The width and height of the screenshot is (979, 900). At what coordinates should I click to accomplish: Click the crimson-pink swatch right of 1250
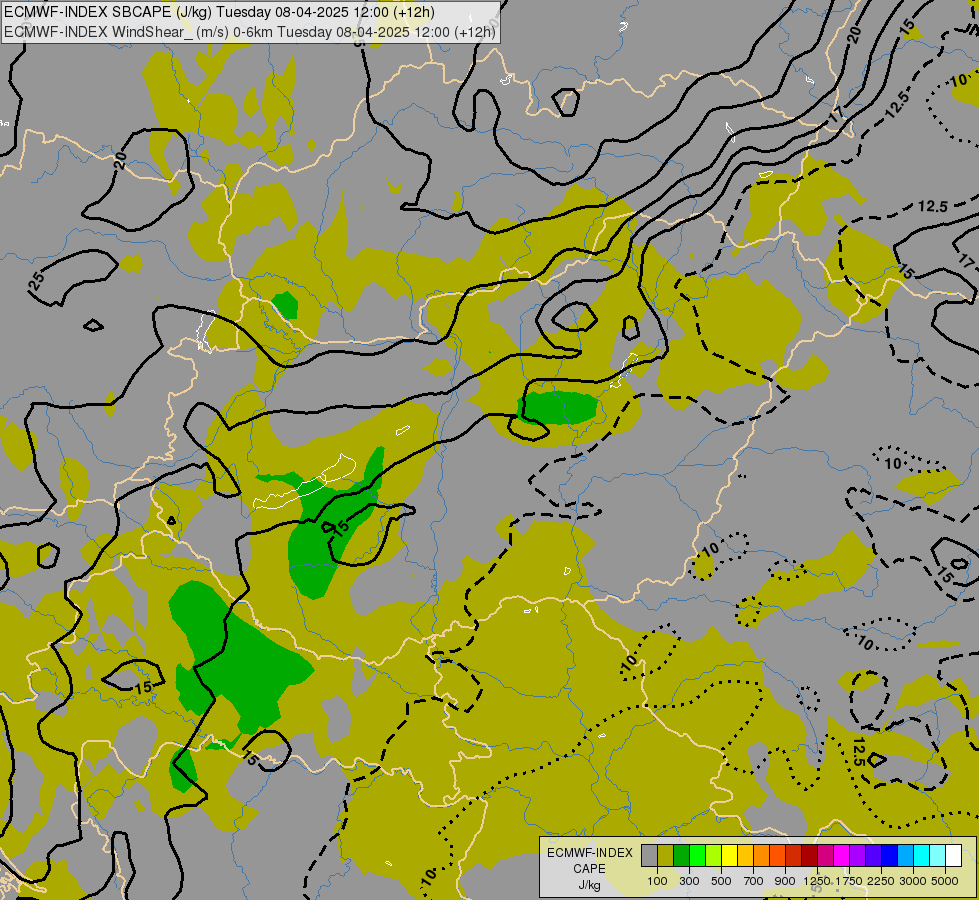point(825,855)
